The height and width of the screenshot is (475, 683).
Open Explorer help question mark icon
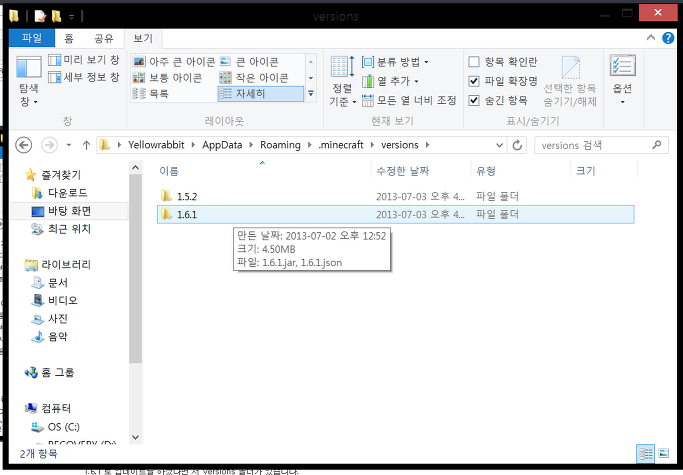point(668,38)
